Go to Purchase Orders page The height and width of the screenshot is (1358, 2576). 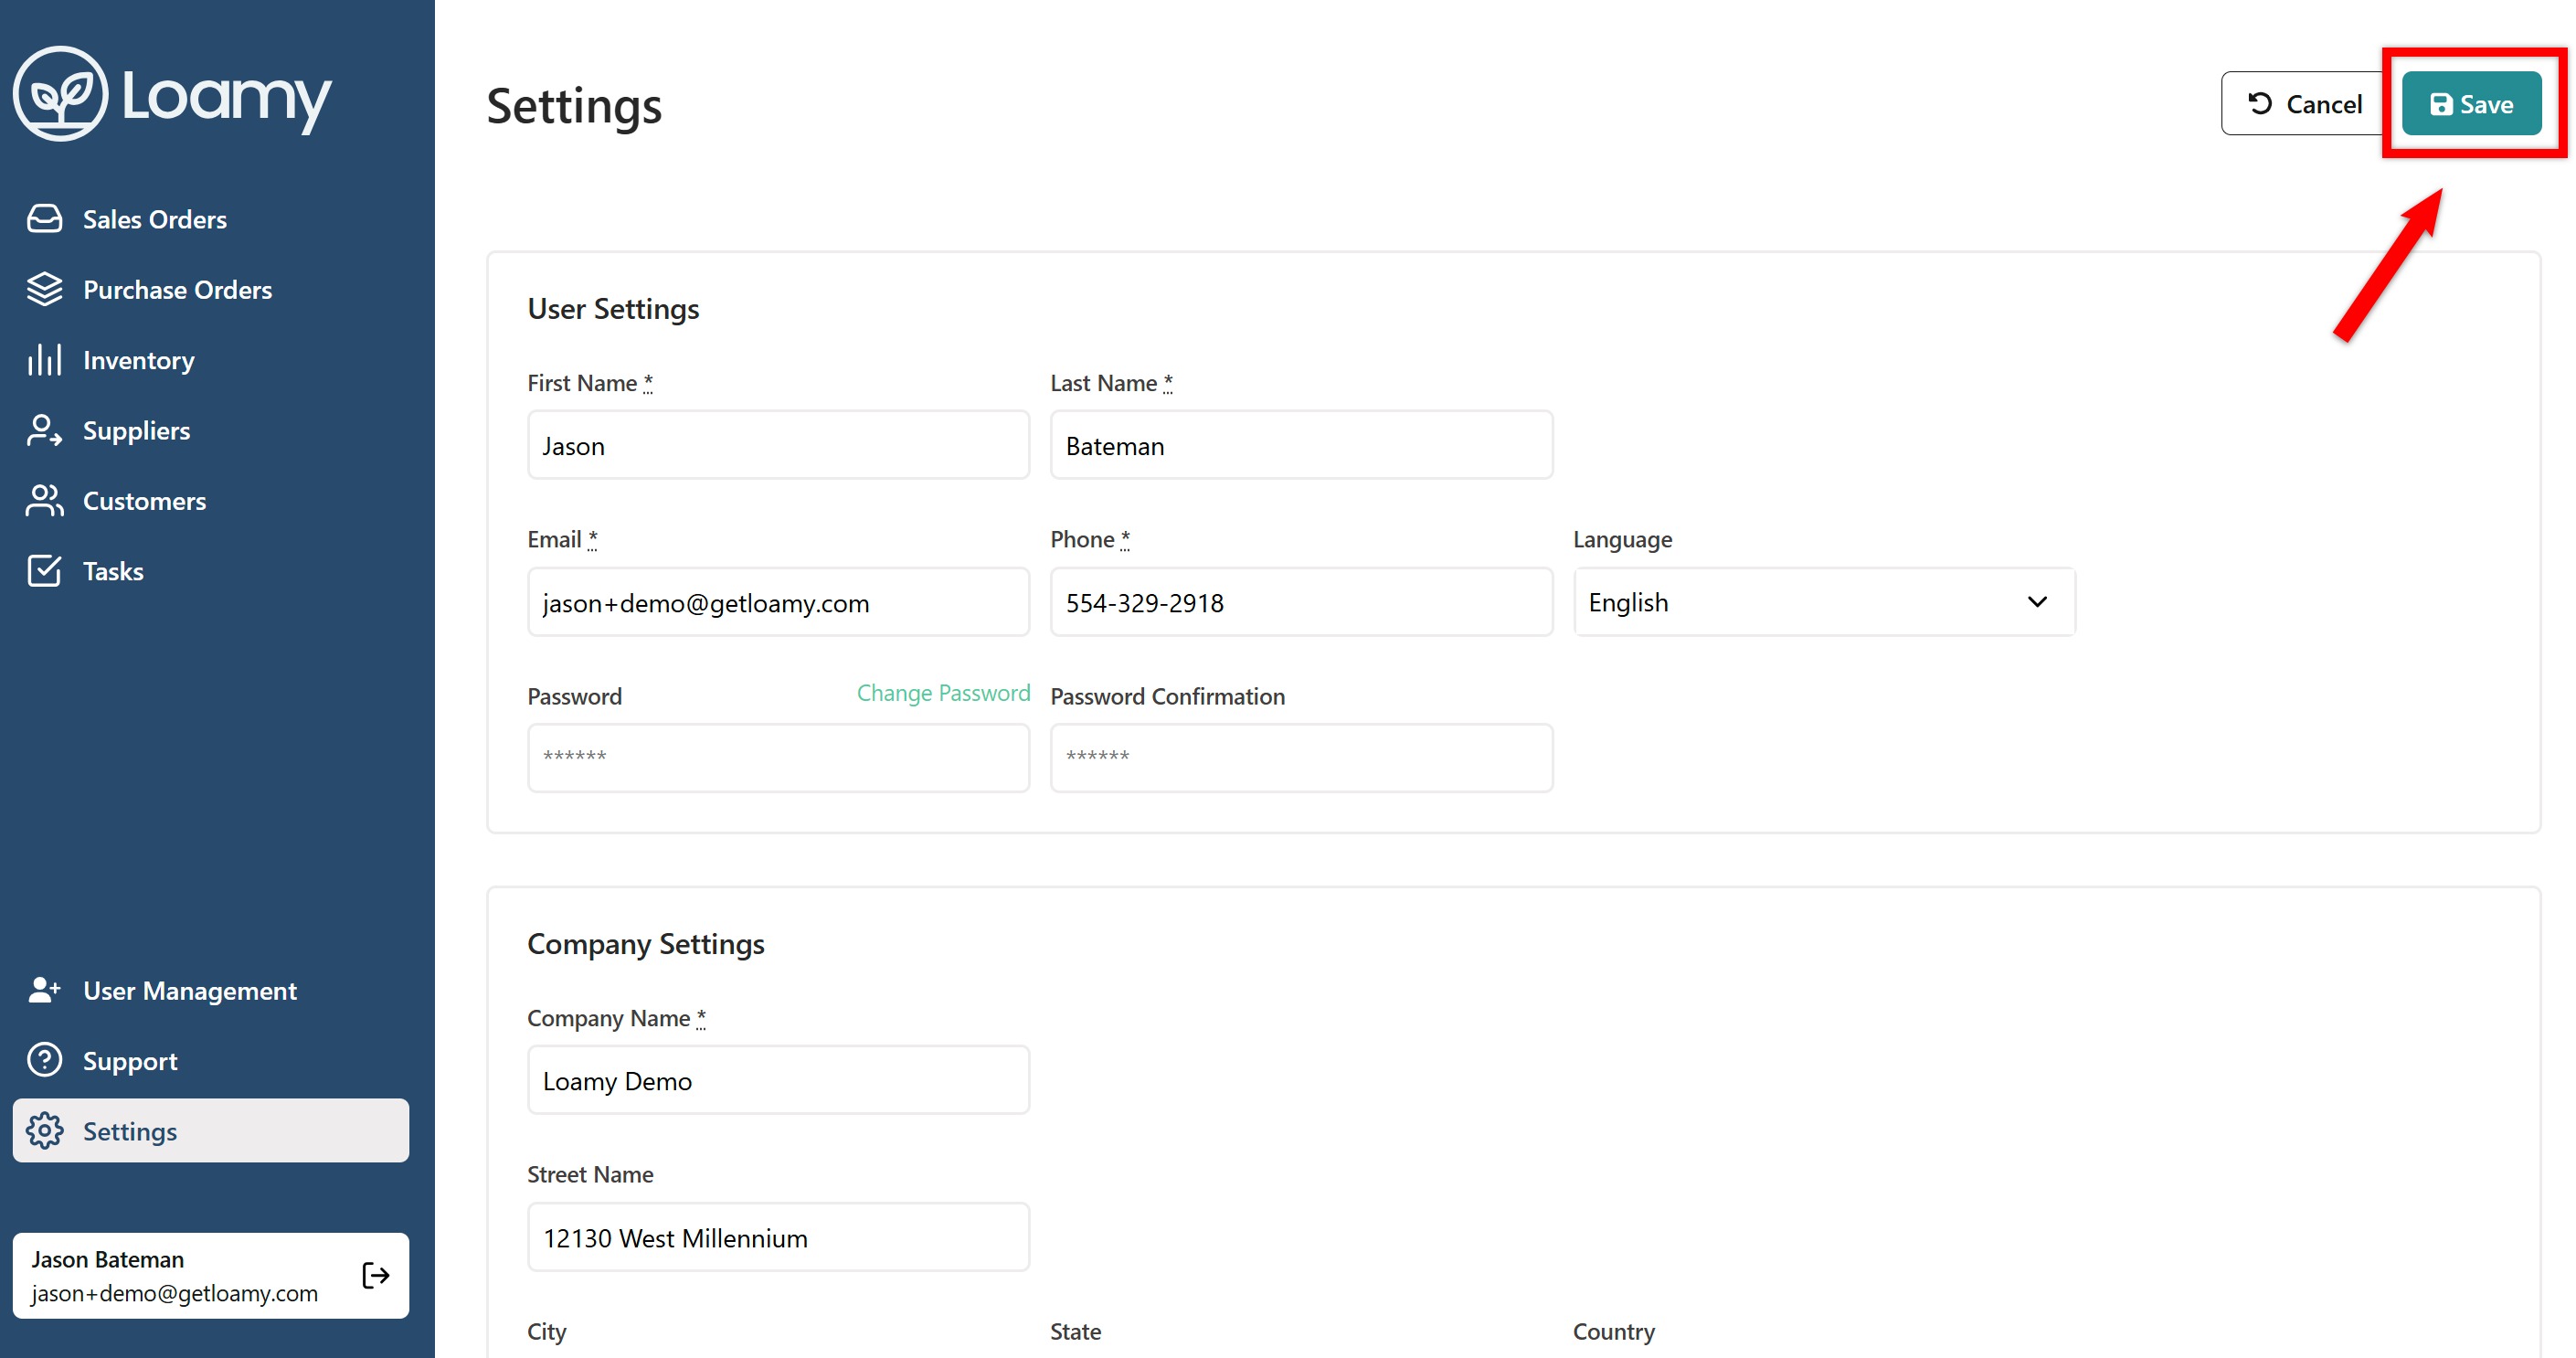211,289
